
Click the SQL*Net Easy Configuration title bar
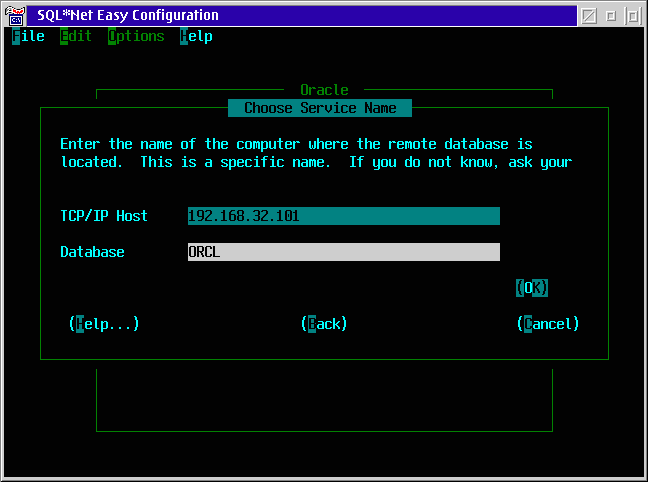(x=302, y=16)
